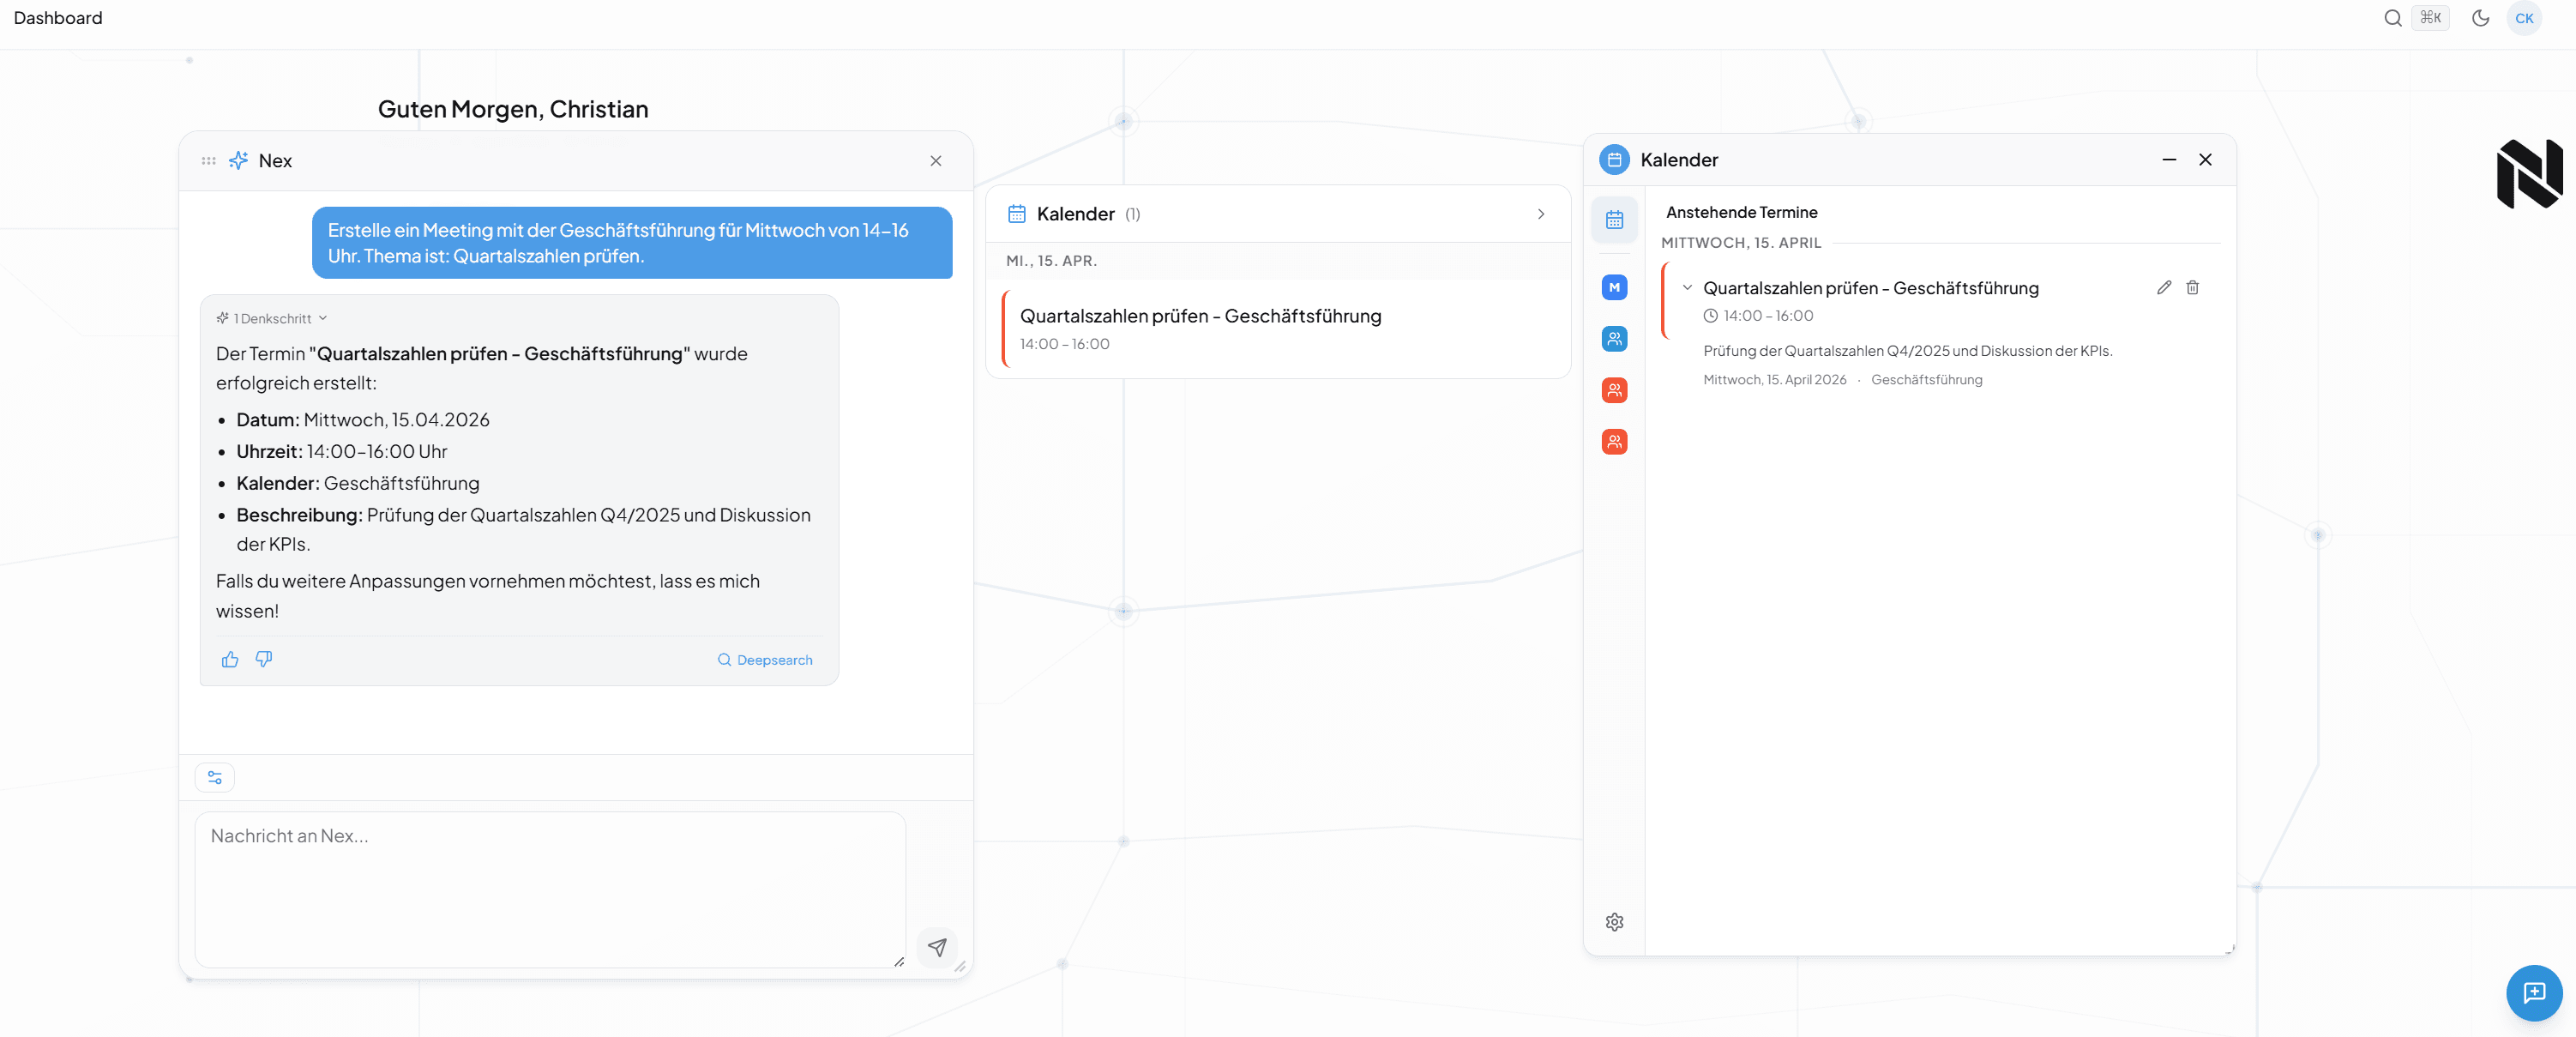2576x1037 pixels.
Task: Expand the Kalender widget arrow
Action: 1540,214
